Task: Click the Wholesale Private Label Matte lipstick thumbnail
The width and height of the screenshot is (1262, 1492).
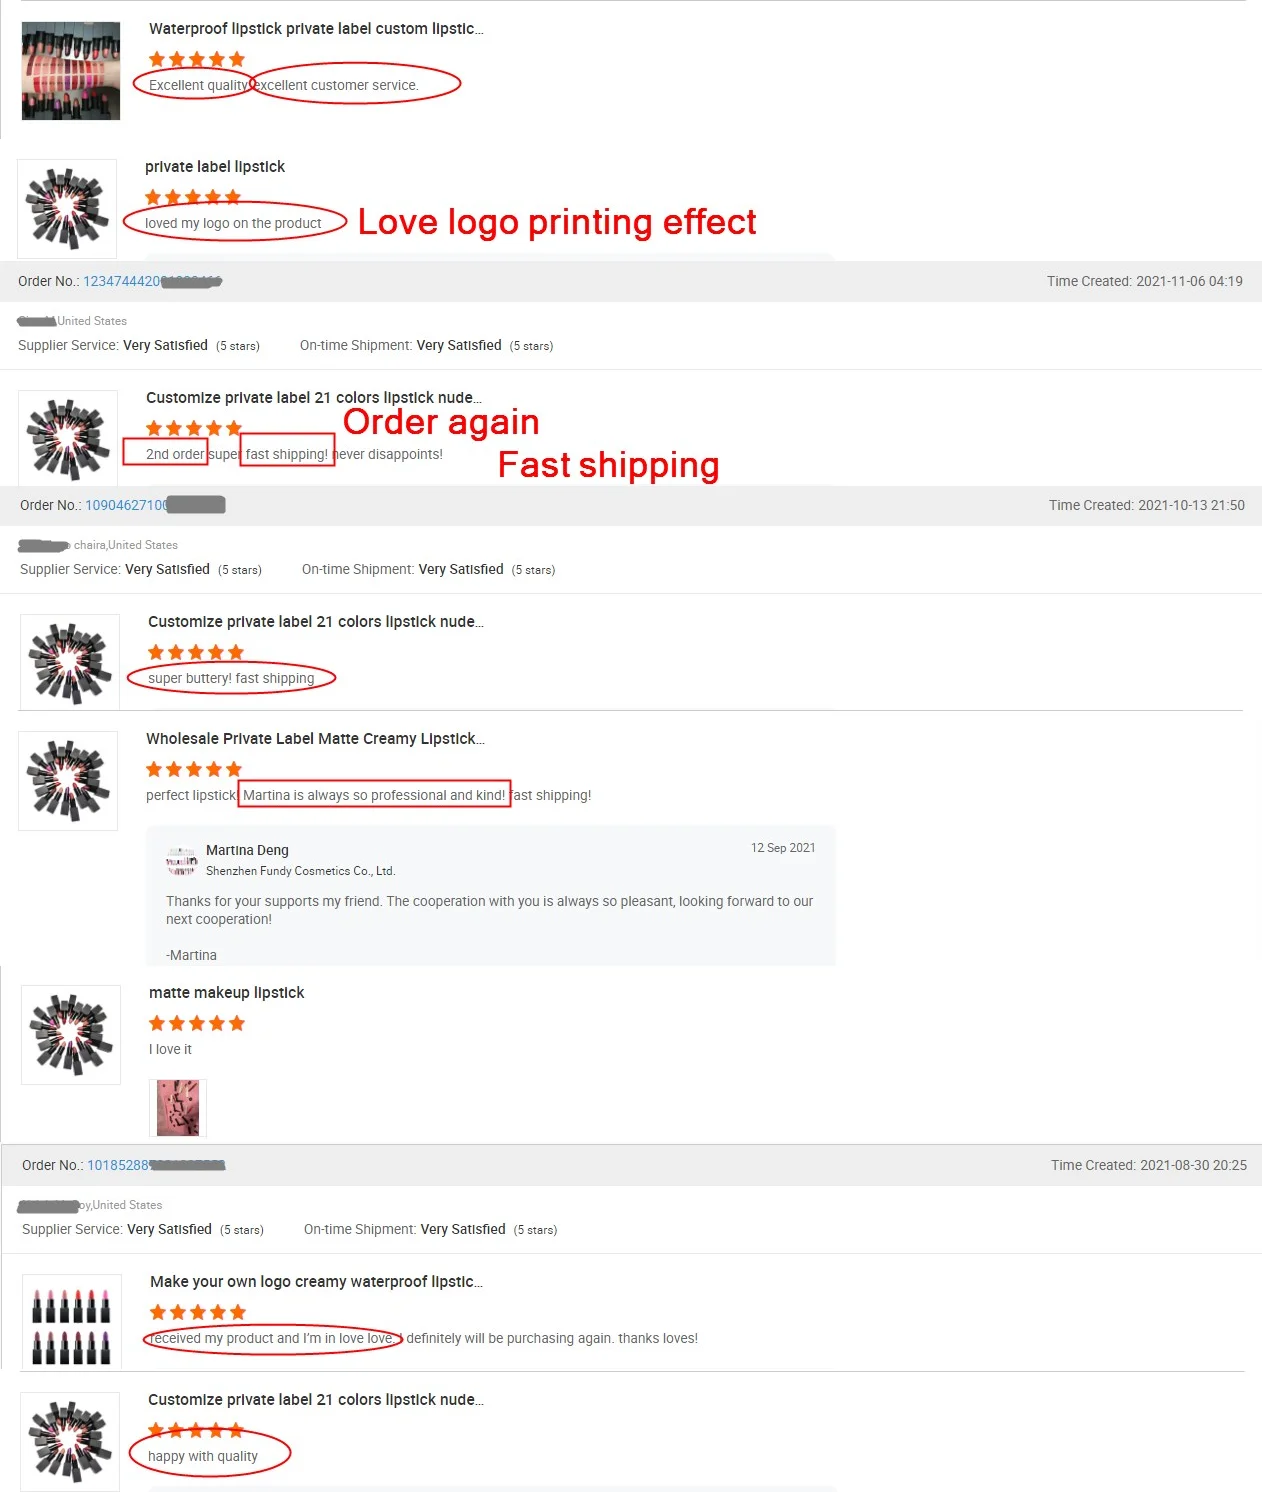Action: 68,781
